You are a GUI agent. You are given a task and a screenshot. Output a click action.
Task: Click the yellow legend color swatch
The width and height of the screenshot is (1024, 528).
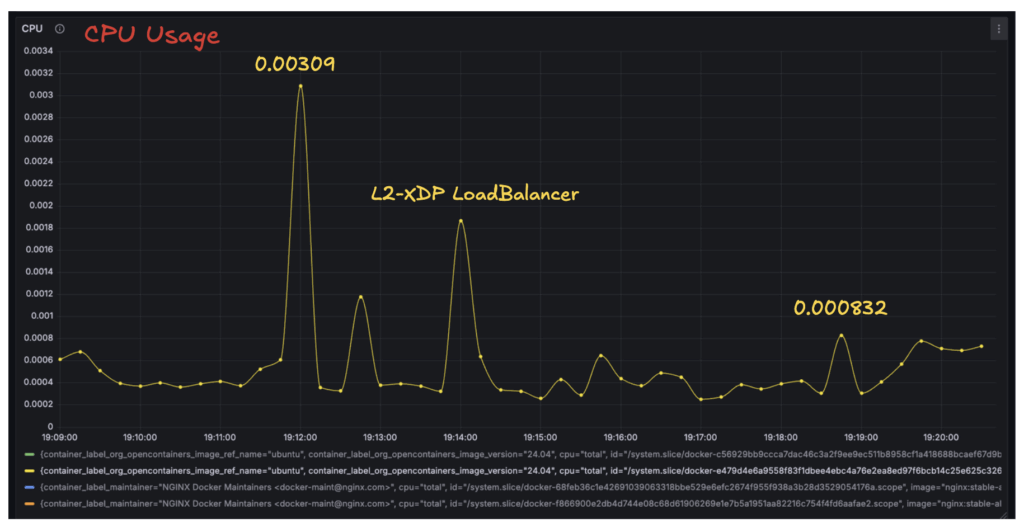tap(29, 470)
